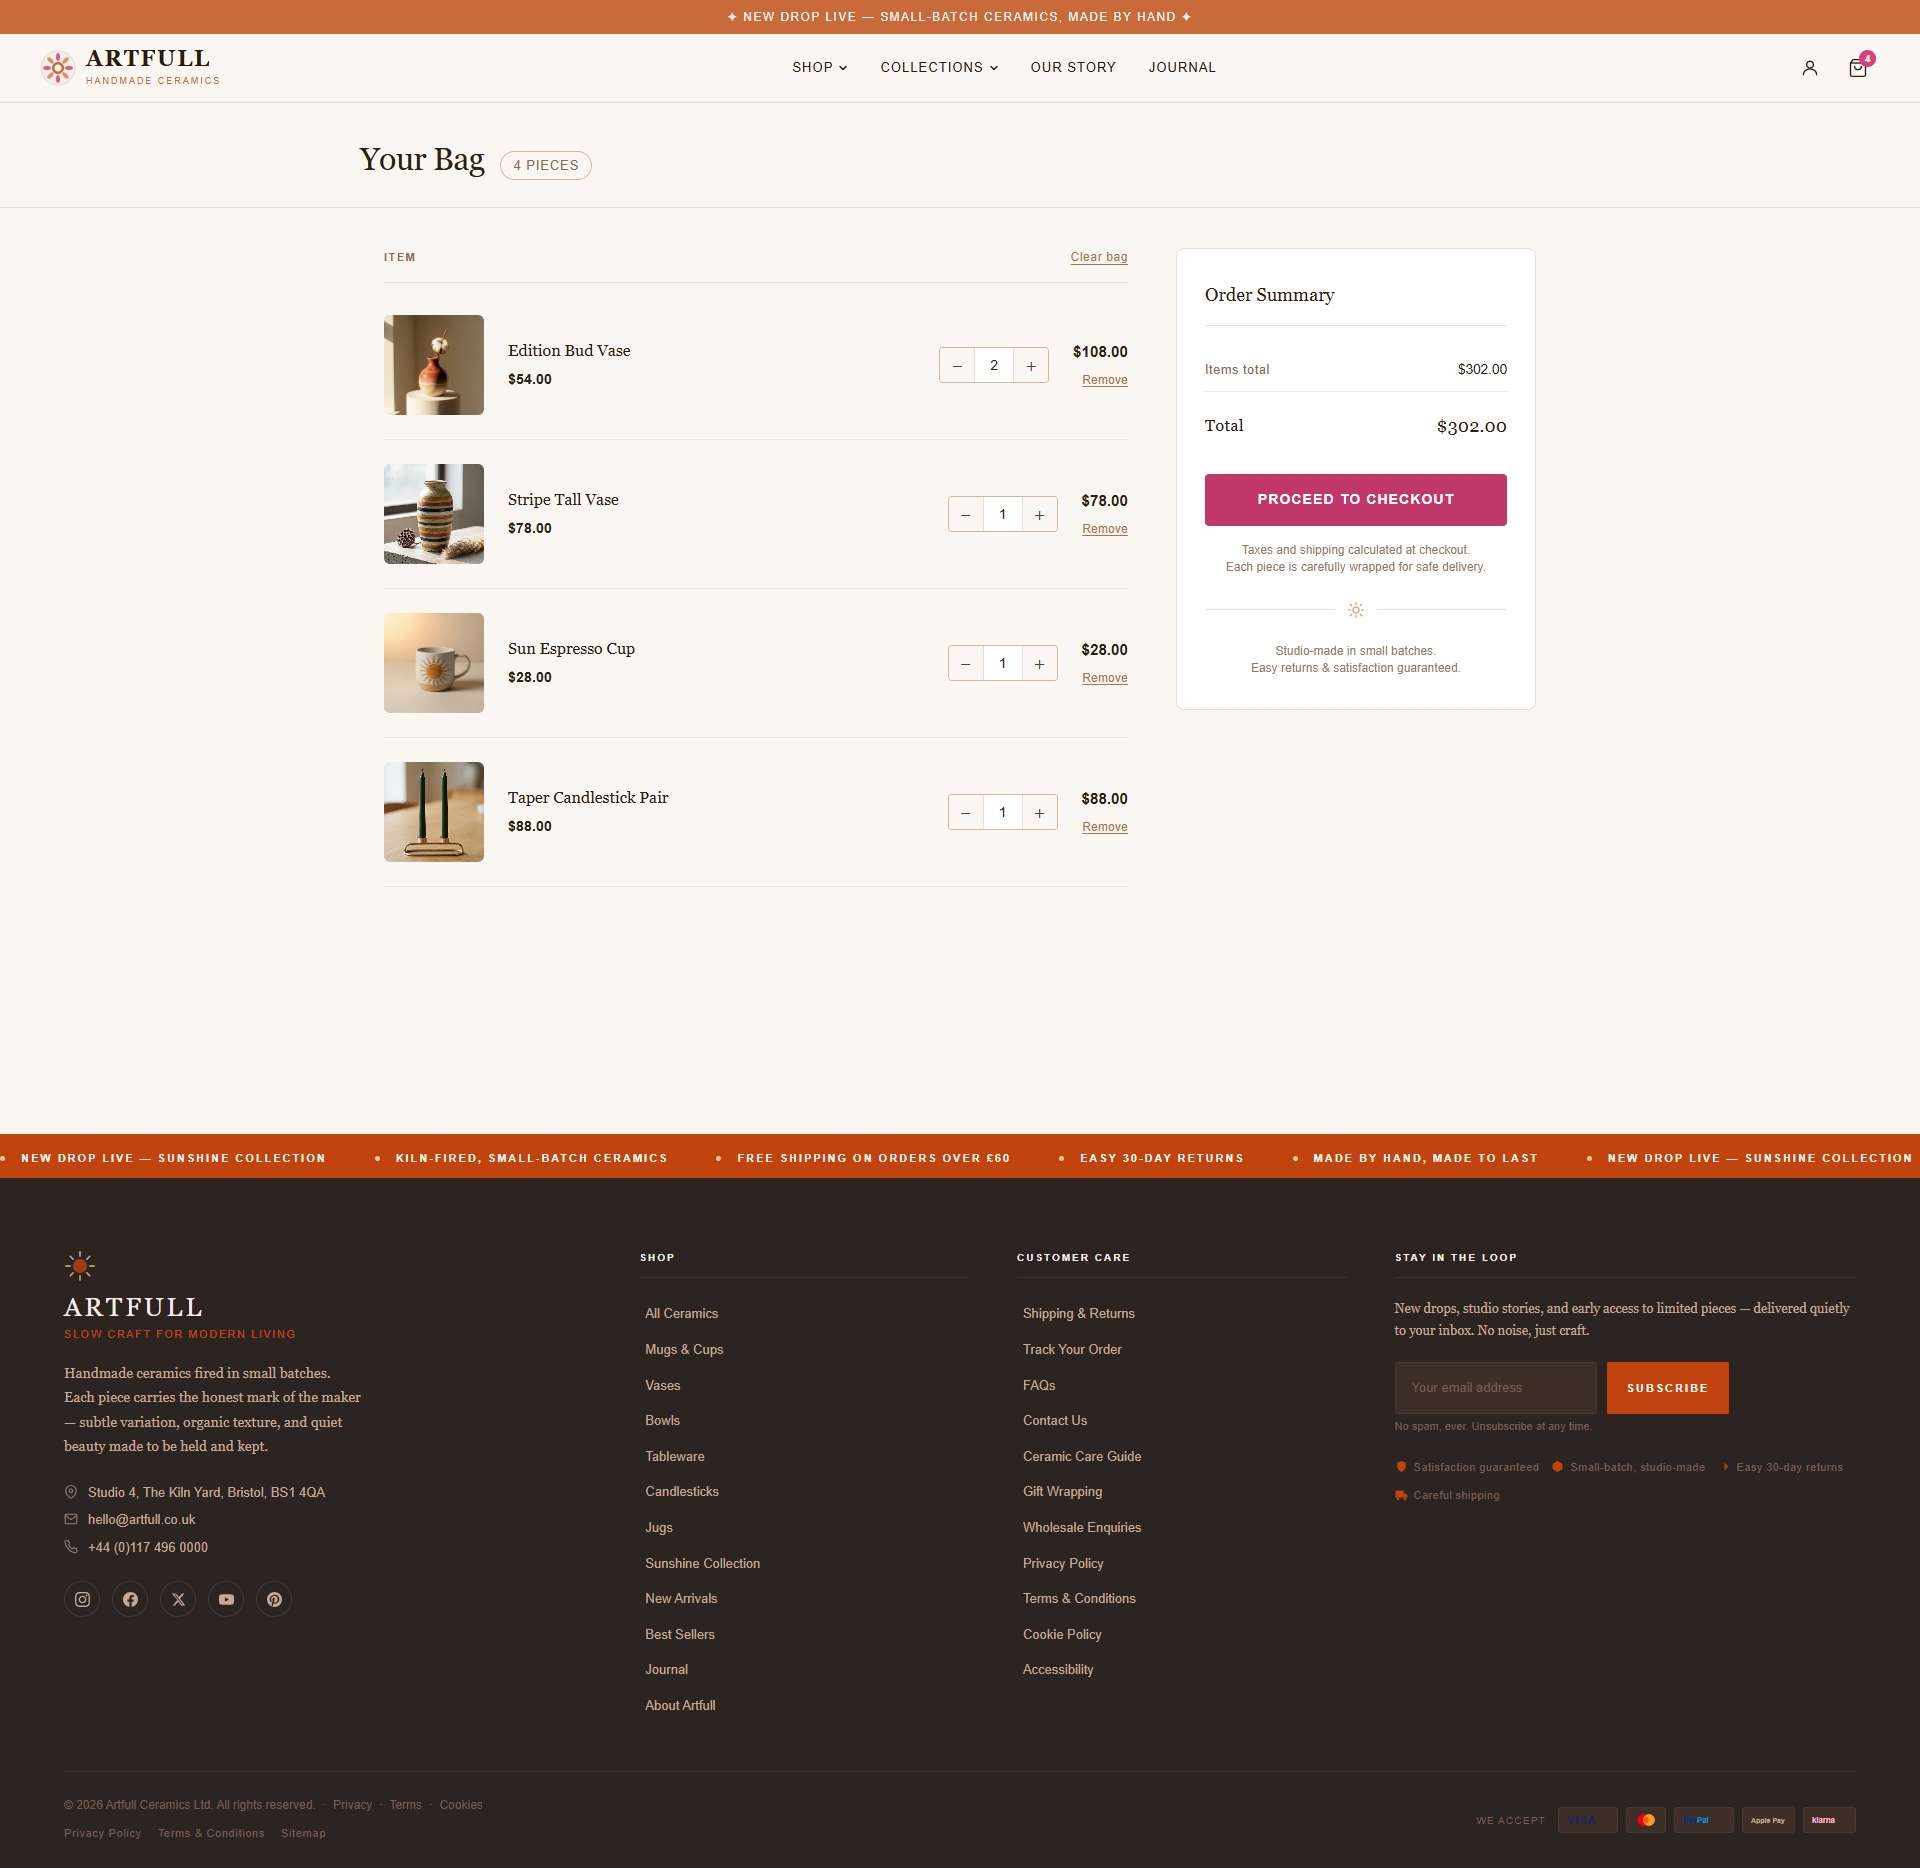Click the map pin address icon

pyautogui.click(x=71, y=1493)
